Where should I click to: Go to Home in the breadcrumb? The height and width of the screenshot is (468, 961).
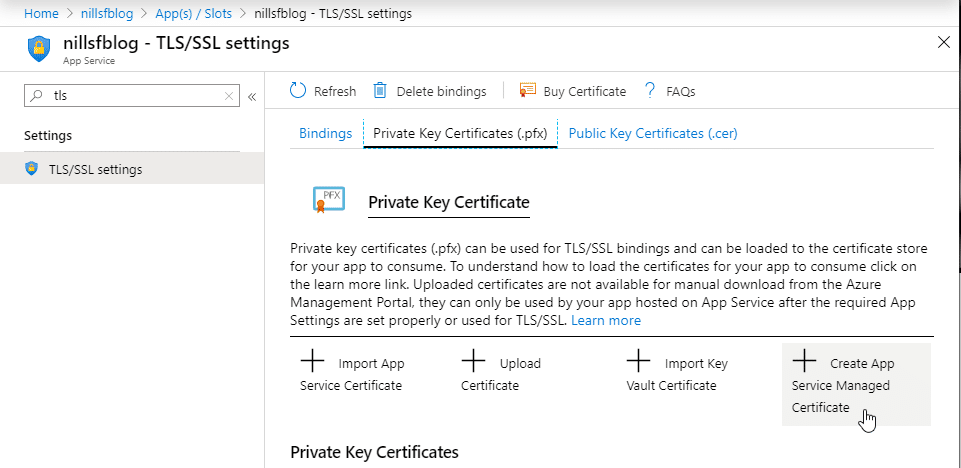click(x=41, y=13)
